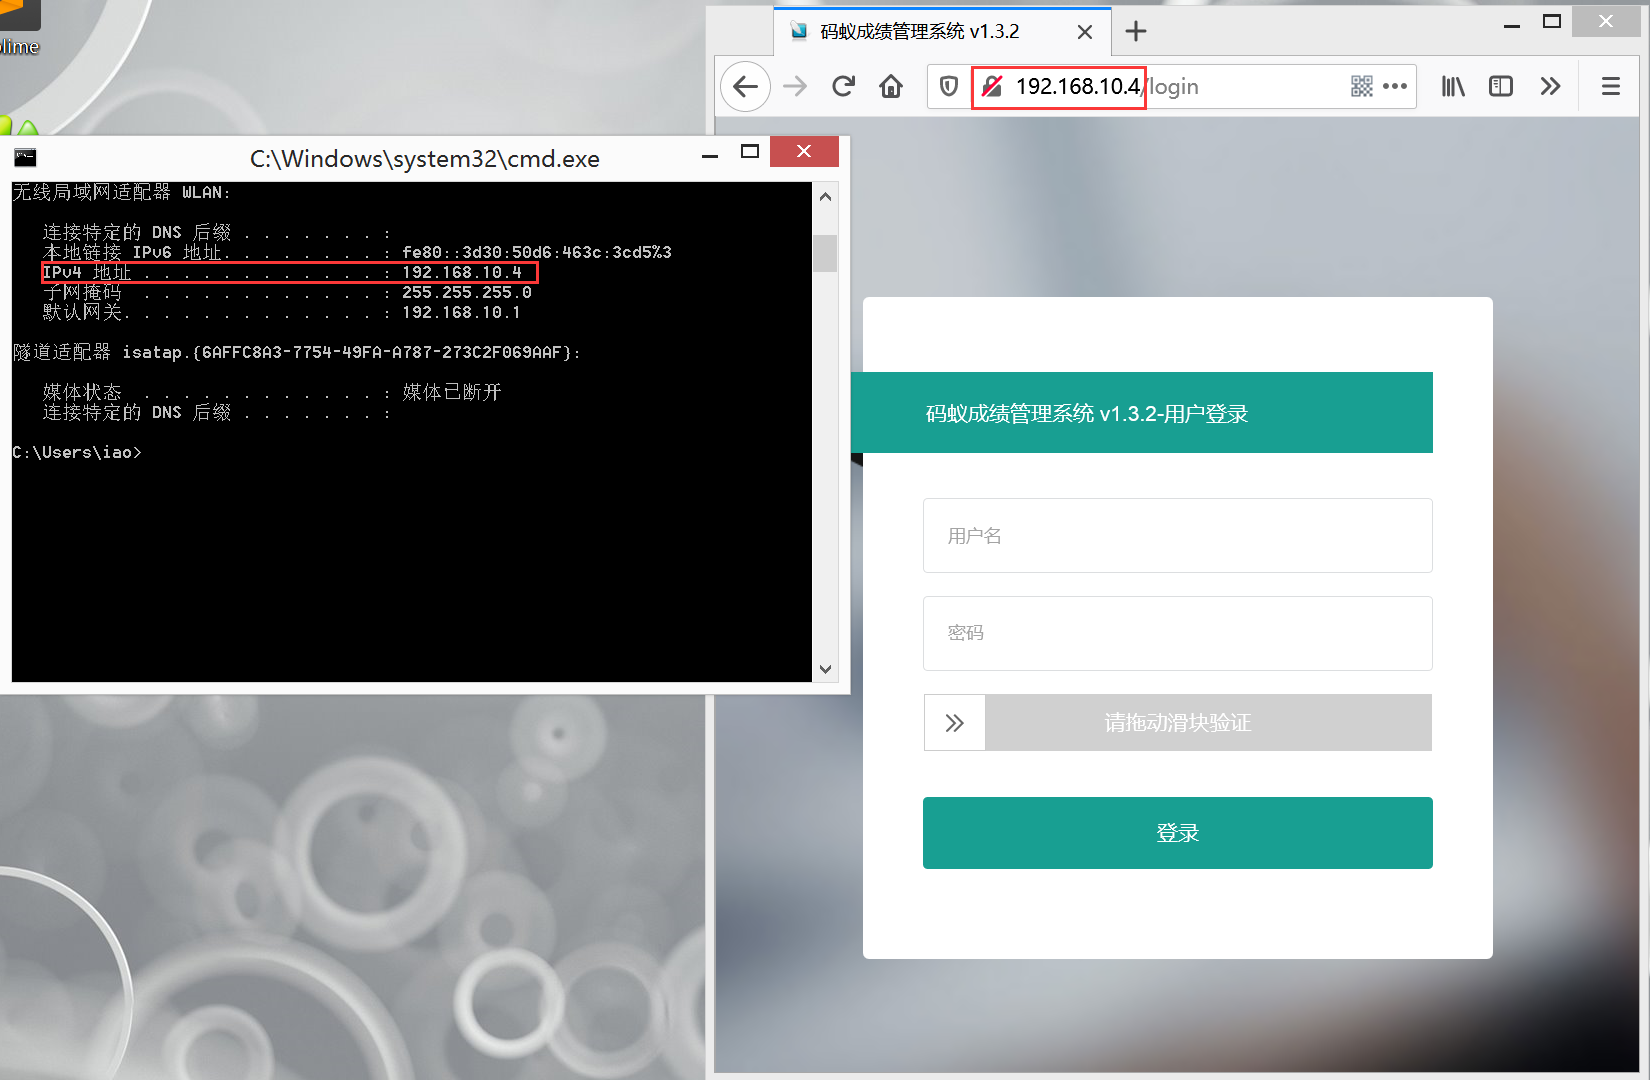This screenshot has height=1080, width=1650.
Task: Maximize the cmd.exe window
Action: (x=750, y=152)
